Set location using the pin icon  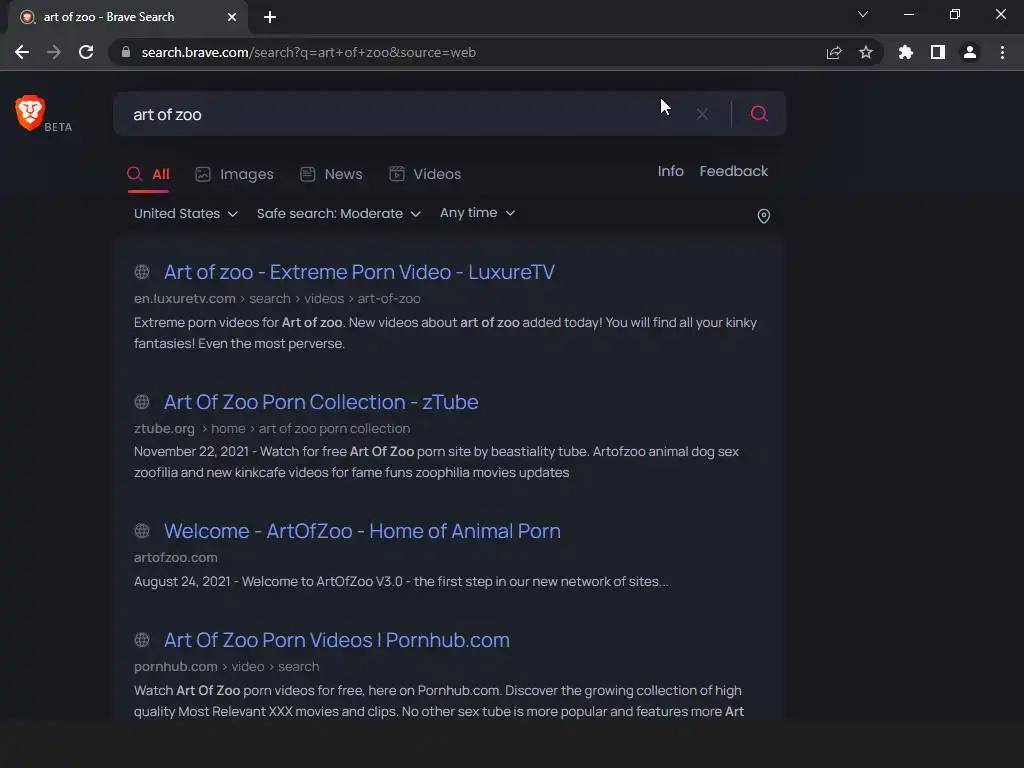(x=763, y=216)
